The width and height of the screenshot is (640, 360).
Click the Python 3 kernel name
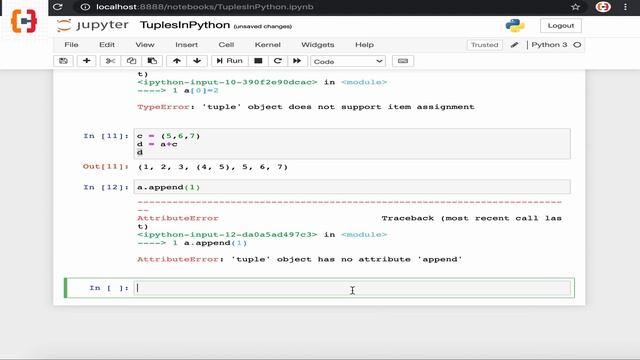click(549, 44)
